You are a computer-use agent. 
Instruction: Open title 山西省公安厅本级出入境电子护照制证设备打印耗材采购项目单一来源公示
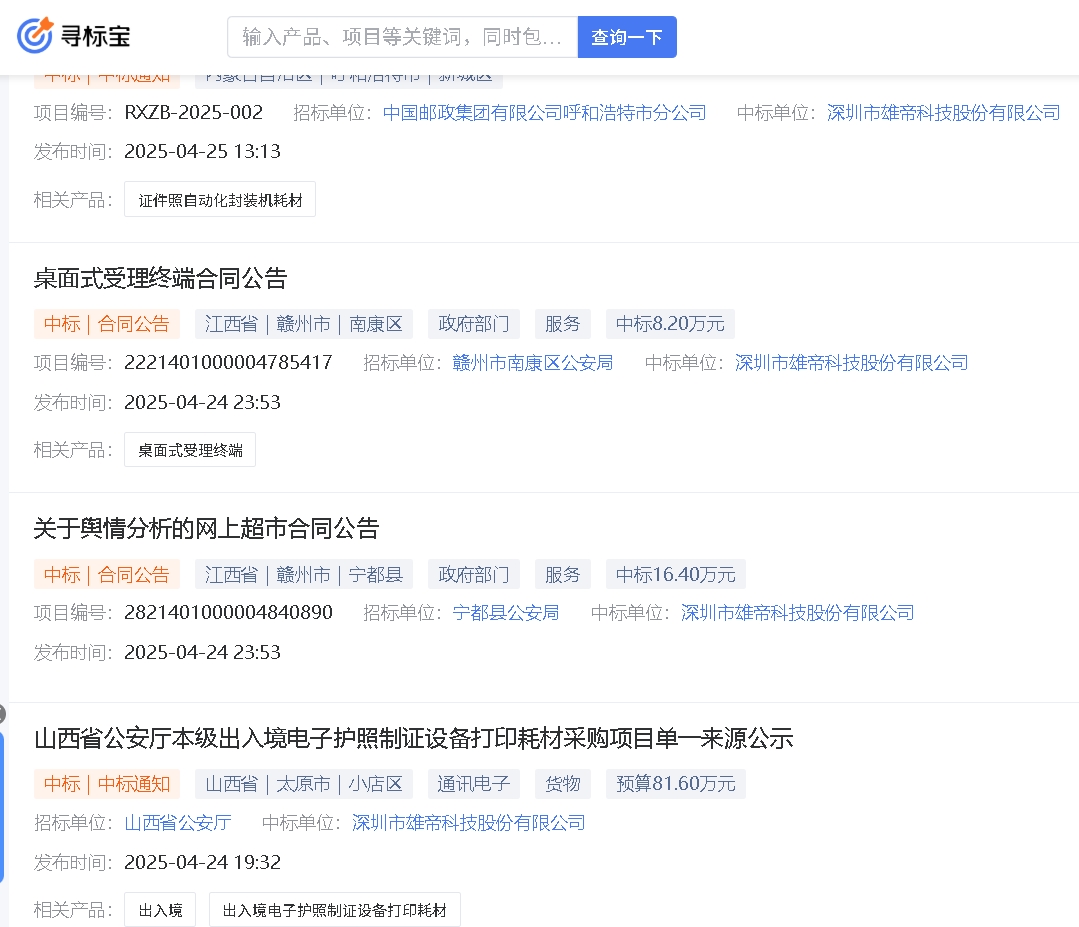tap(414, 738)
